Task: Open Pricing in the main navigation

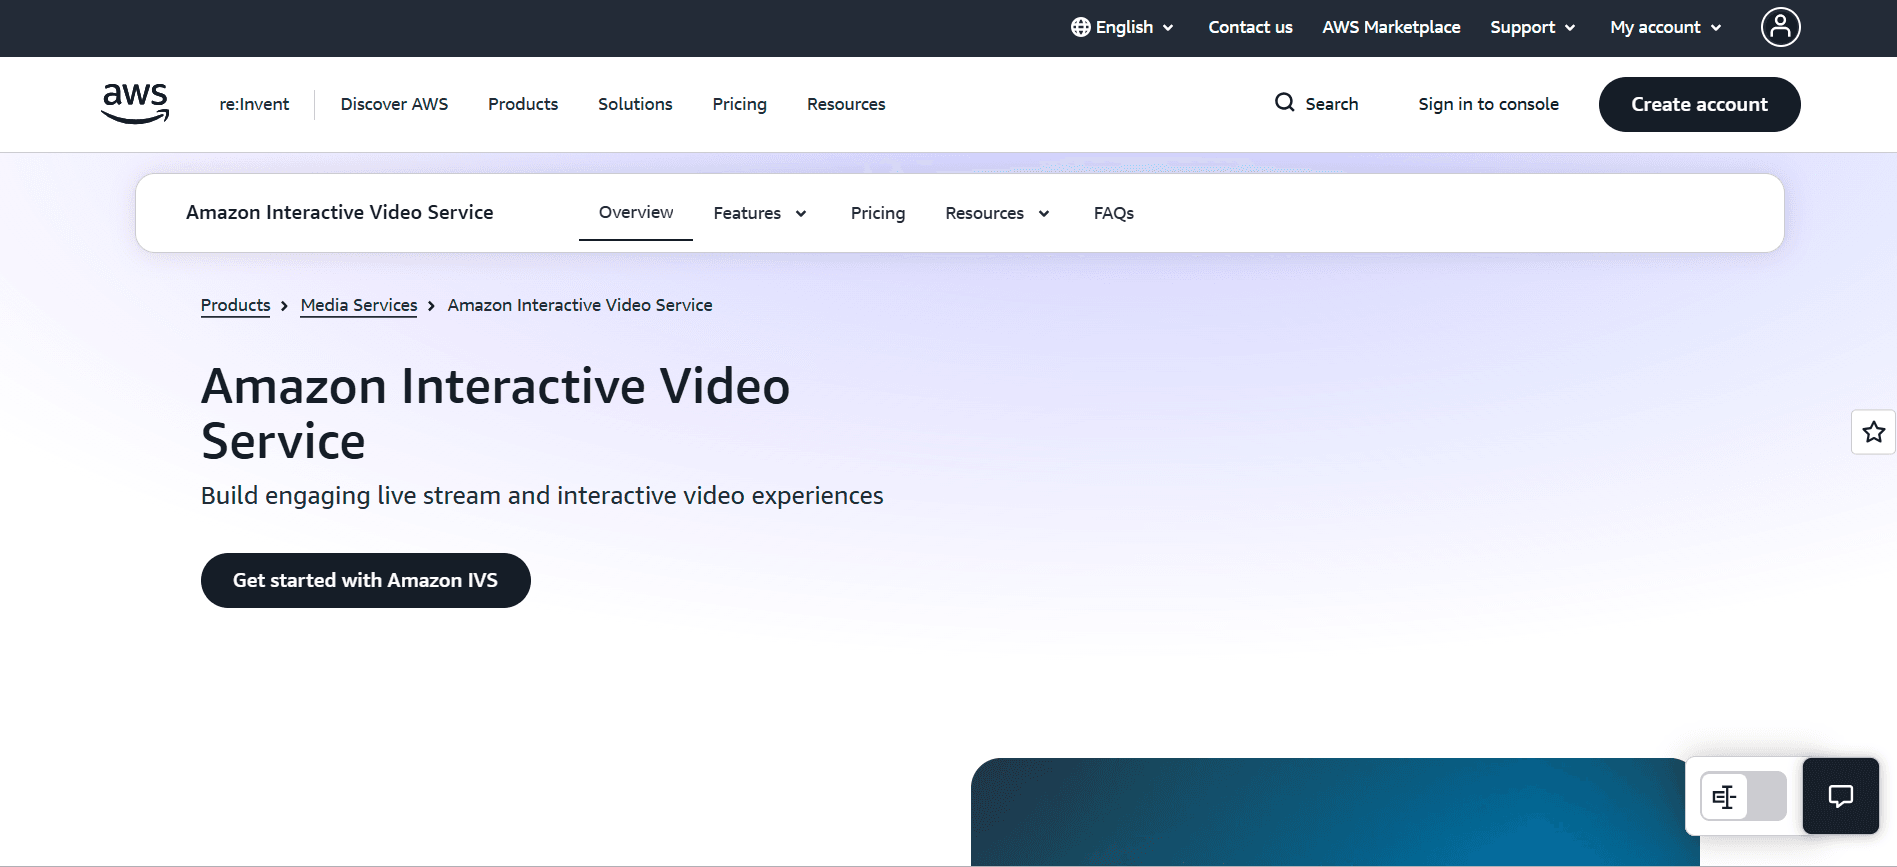Action: (x=739, y=104)
